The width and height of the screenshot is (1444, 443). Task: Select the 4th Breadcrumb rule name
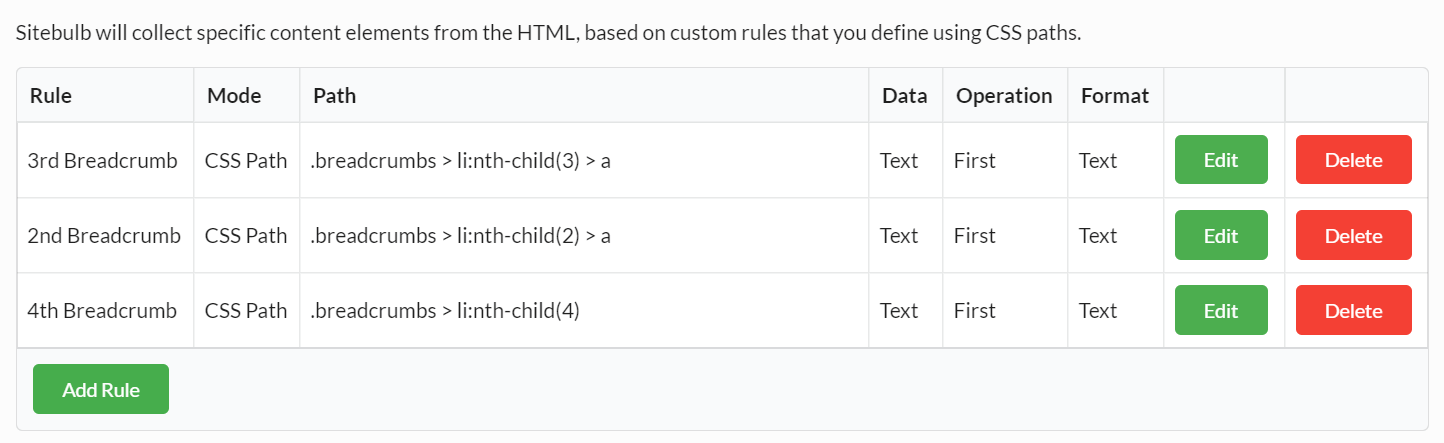click(102, 311)
